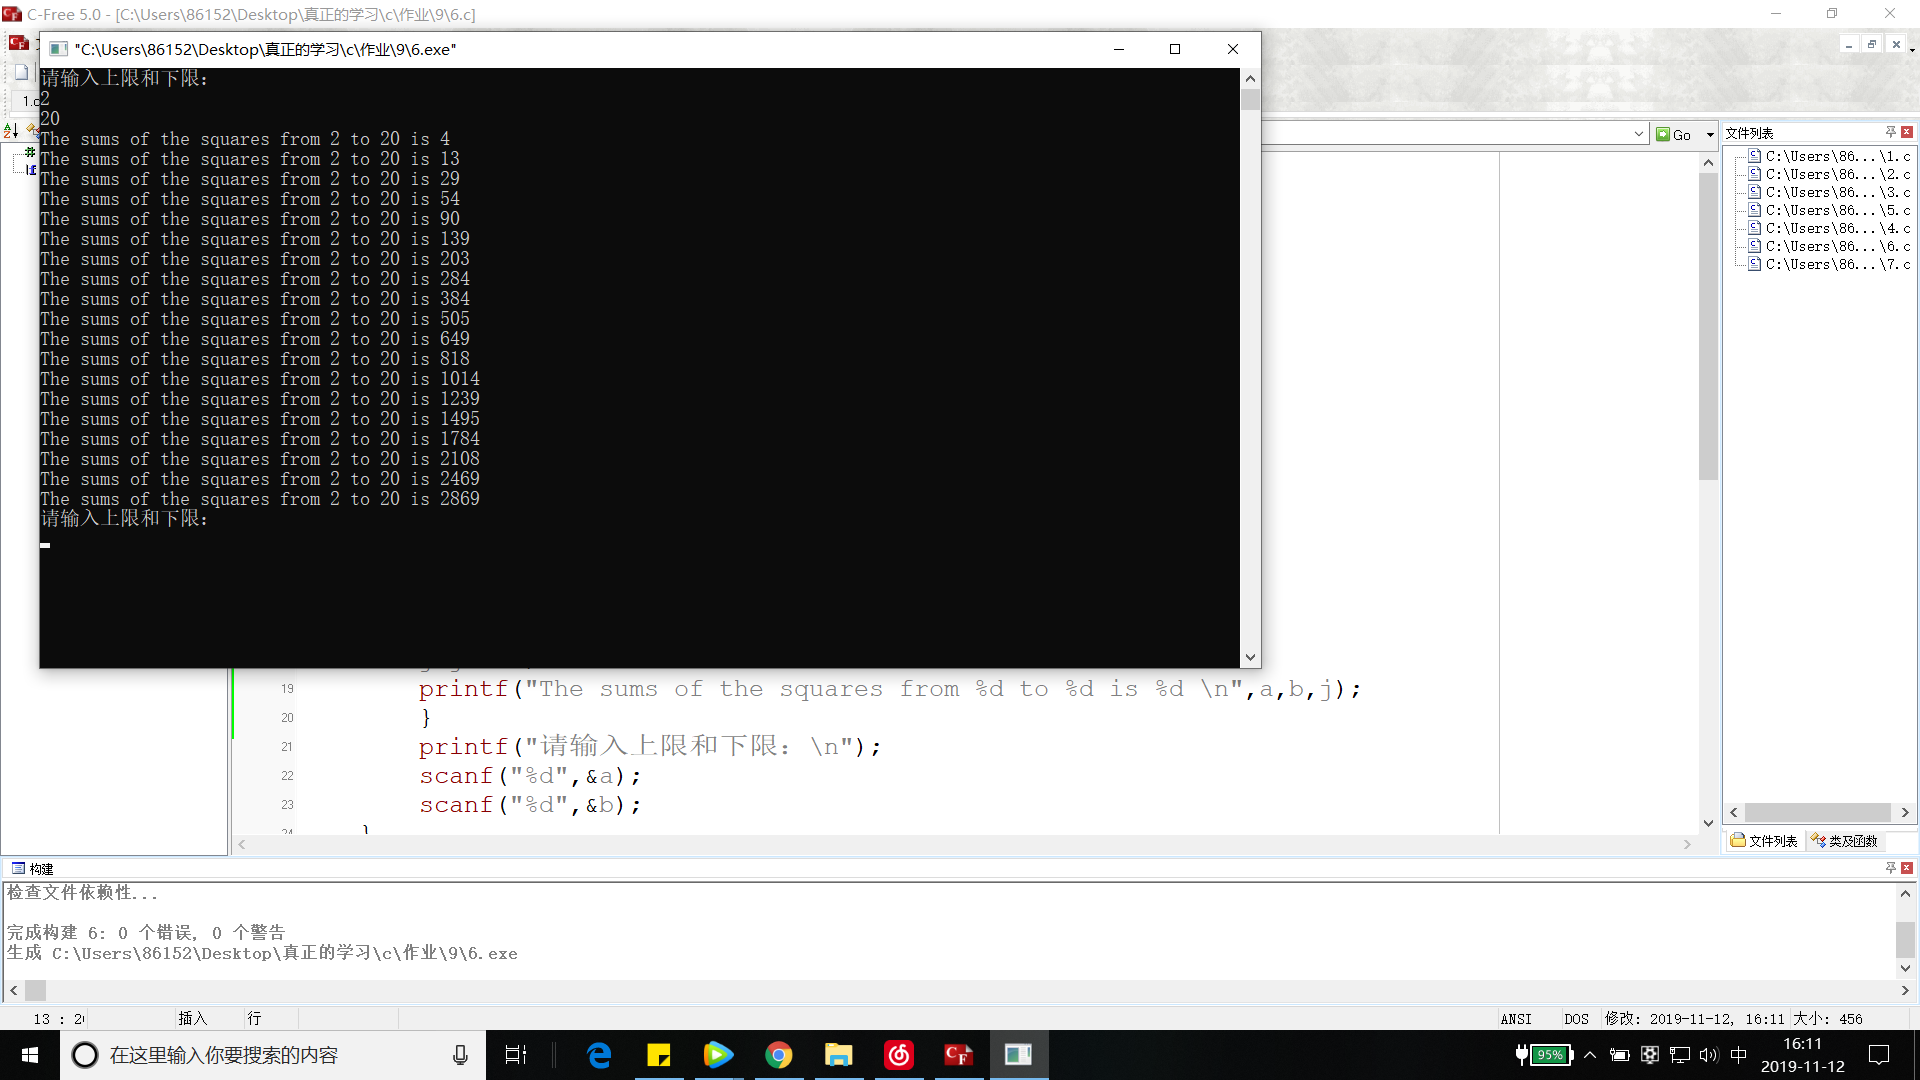This screenshot has width=1920, height=1080.
Task: Click the console window title icon
Action: tap(58, 49)
